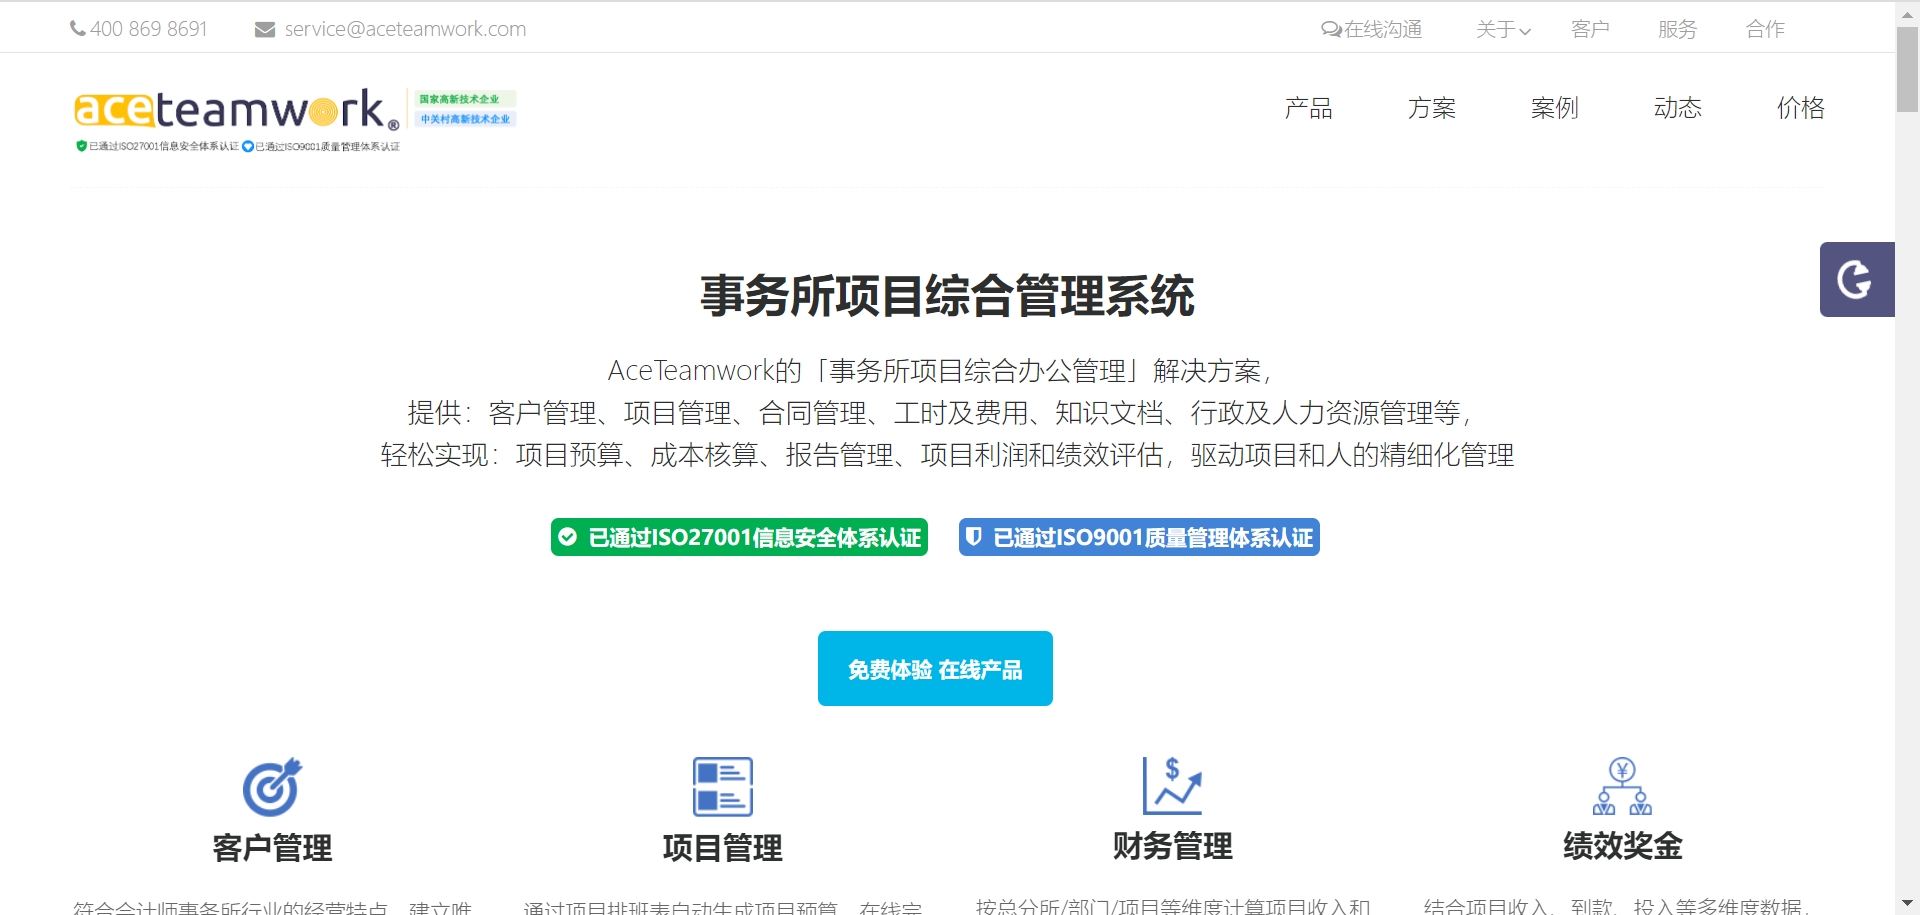1920x915 pixels.
Task: Click the AceTeamwork logo
Action: tap(237, 108)
